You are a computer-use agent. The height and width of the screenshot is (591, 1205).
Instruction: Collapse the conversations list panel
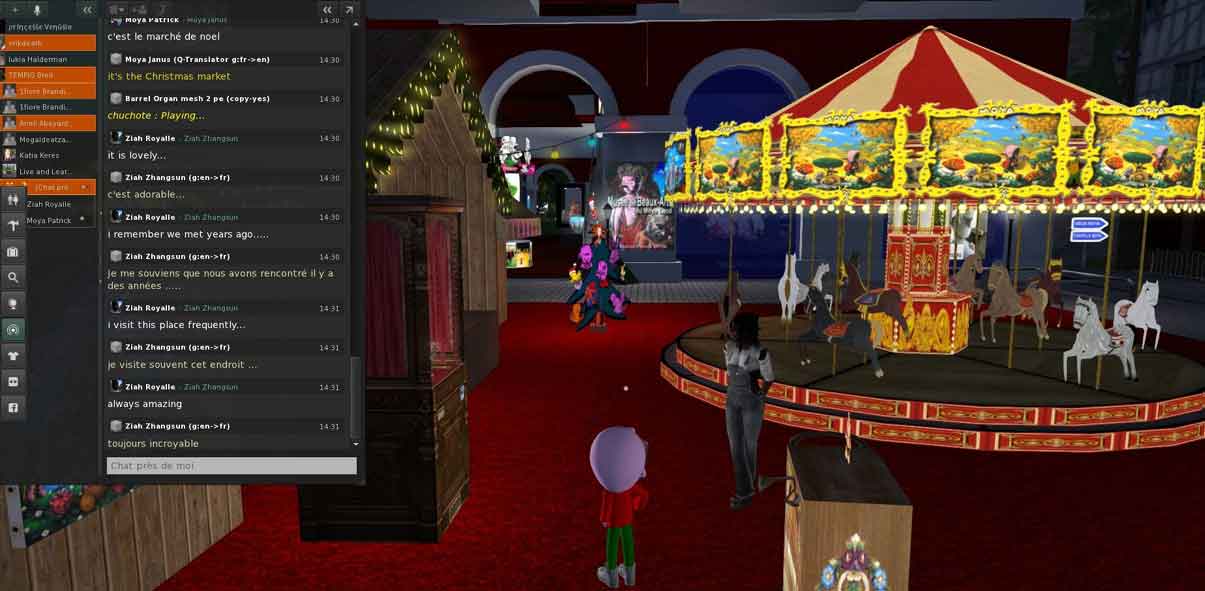point(87,9)
